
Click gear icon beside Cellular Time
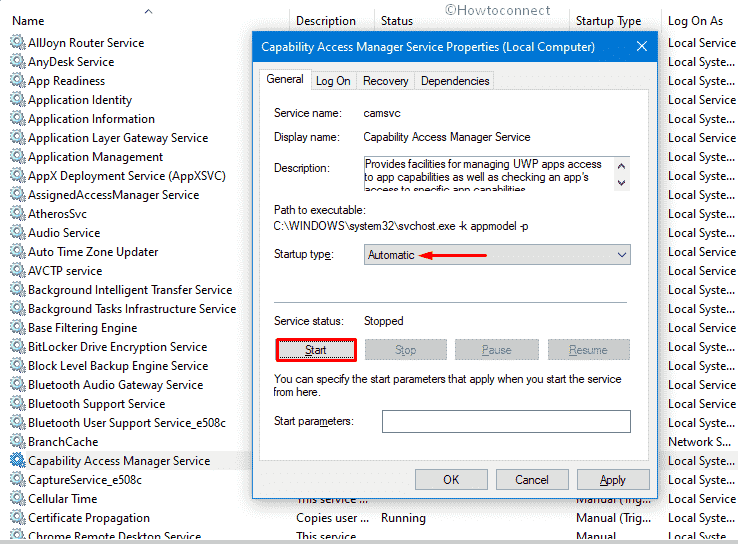tap(18, 498)
